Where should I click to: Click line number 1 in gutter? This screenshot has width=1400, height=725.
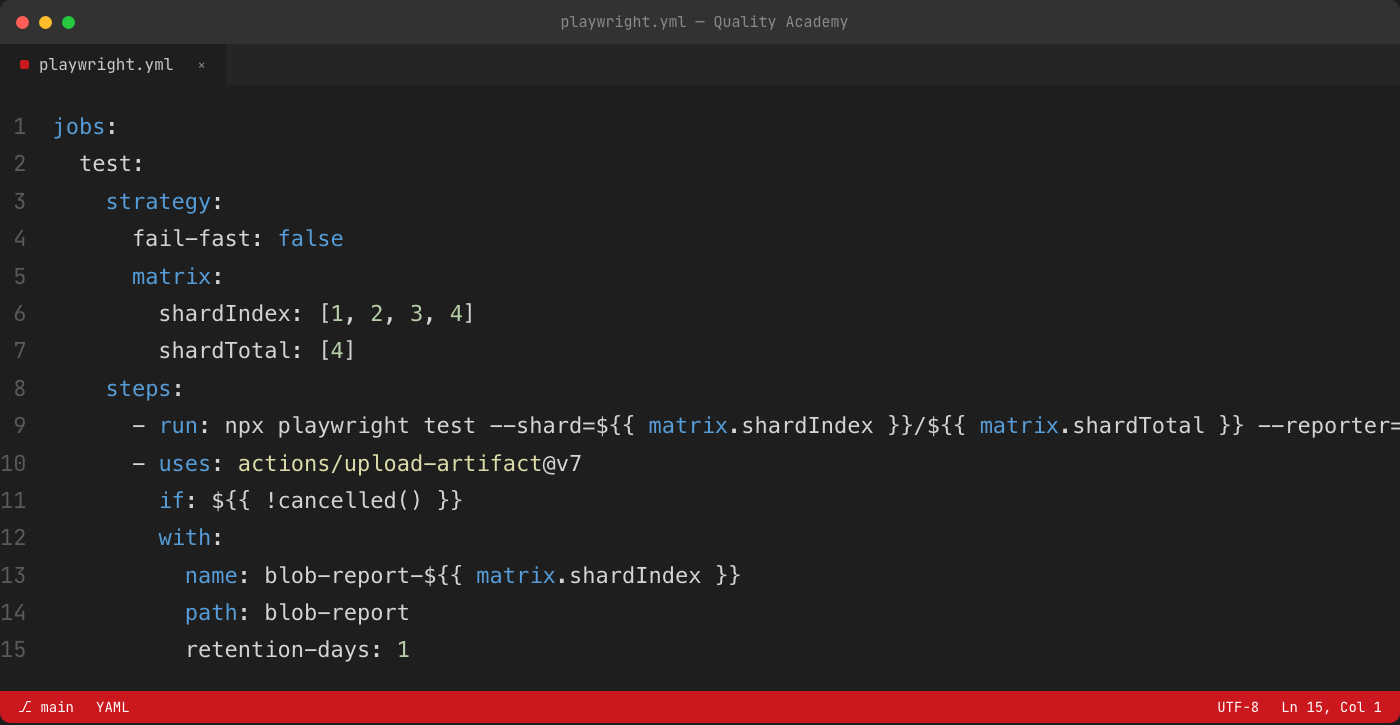click(19, 127)
